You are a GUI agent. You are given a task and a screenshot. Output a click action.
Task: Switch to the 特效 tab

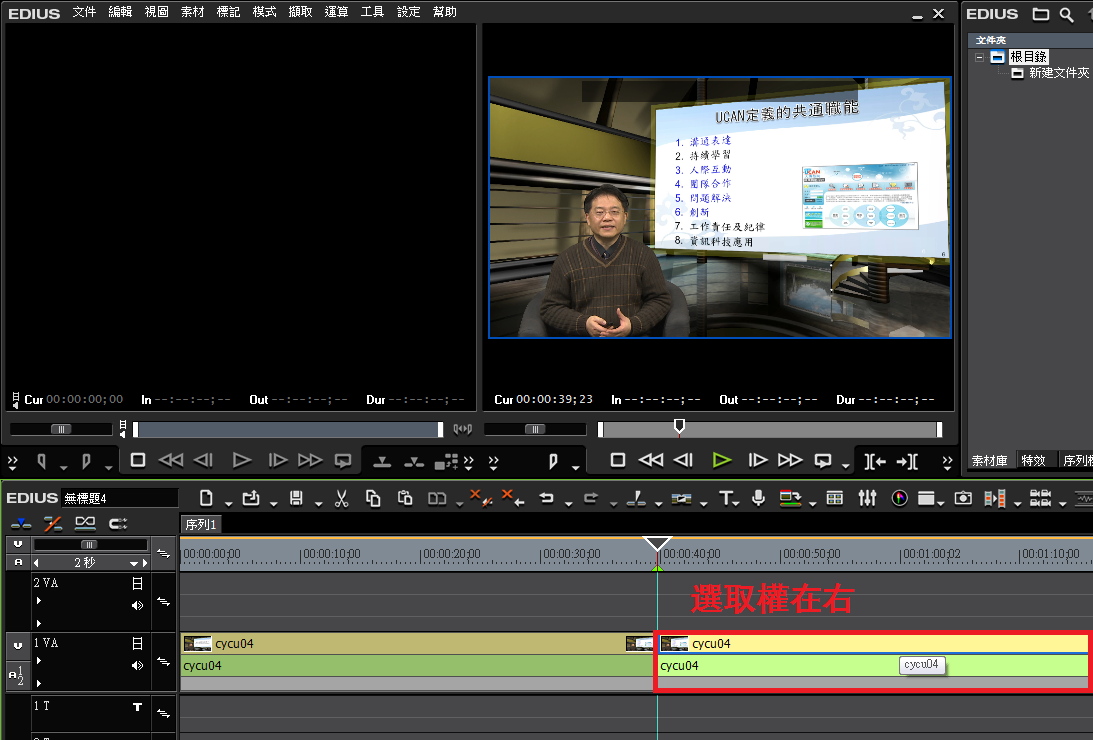pos(1032,461)
